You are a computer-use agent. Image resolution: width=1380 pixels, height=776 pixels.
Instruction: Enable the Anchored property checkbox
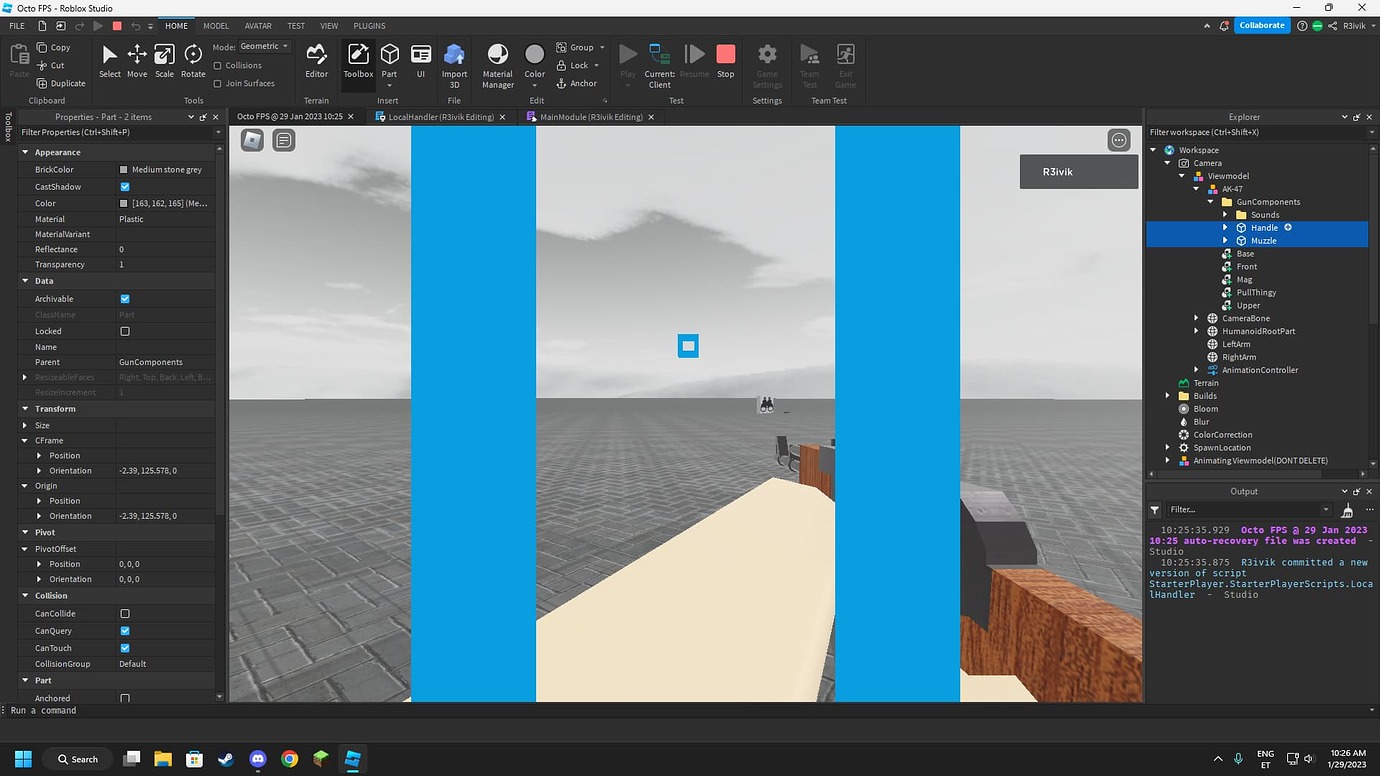pos(124,697)
